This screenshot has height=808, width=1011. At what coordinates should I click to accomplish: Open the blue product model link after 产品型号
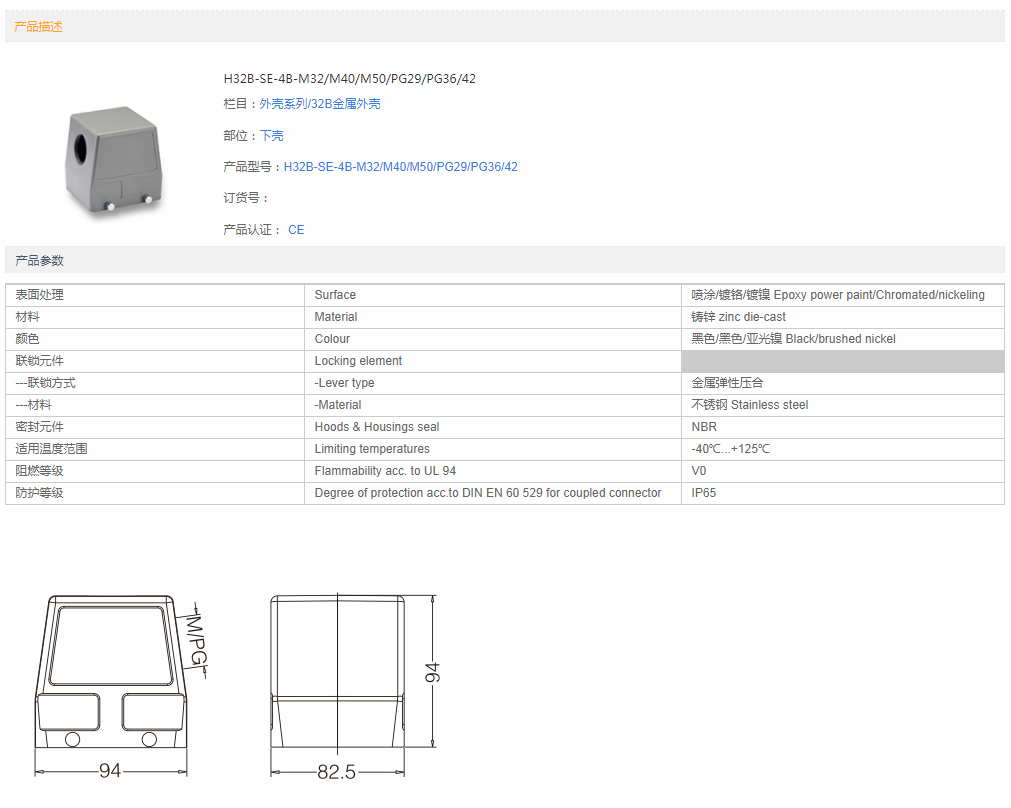(x=400, y=167)
